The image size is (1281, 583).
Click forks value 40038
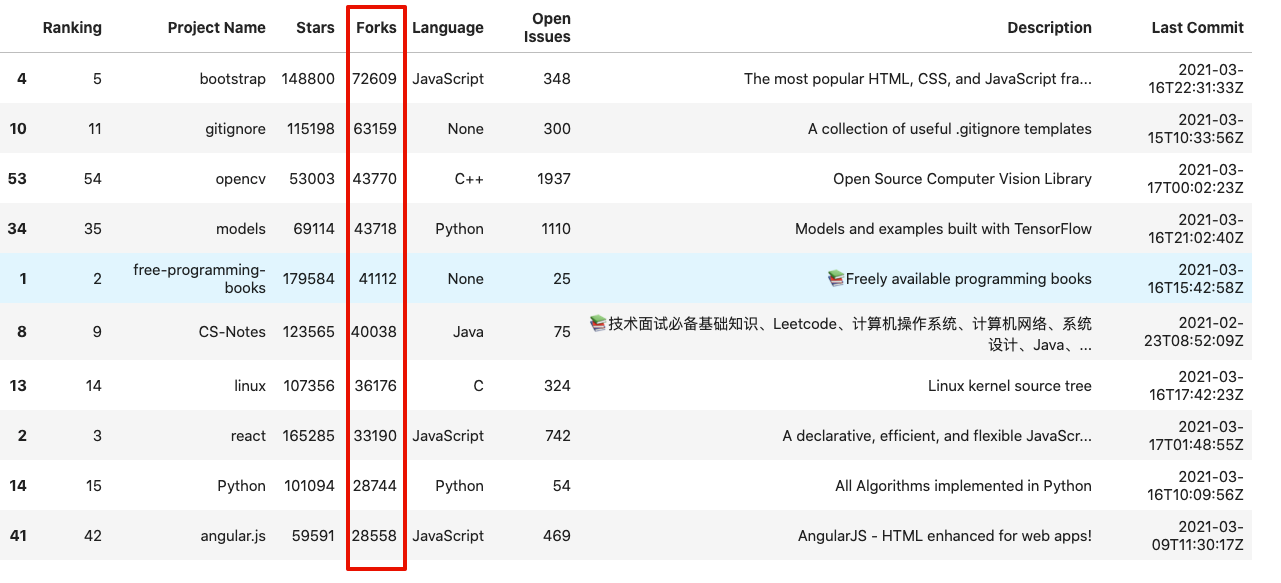[374, 332]
